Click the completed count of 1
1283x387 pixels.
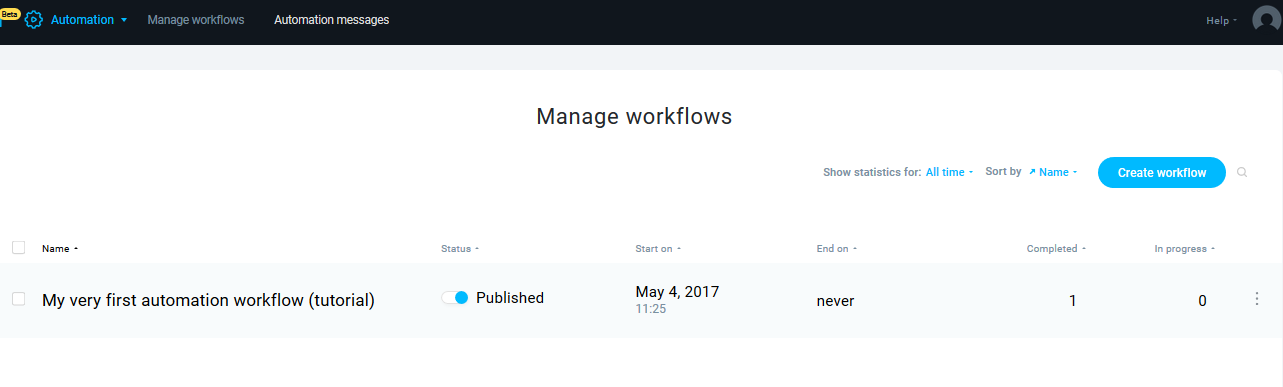[x=1073, y=300]
